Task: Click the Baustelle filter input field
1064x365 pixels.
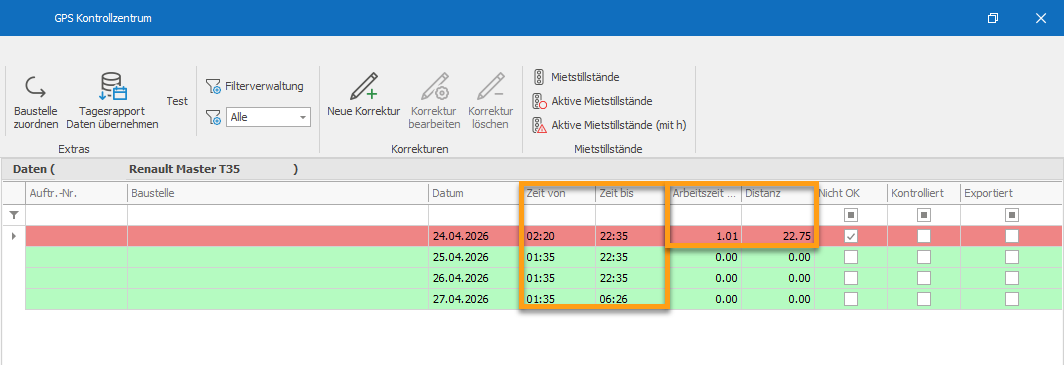Action: (x=278, y=215)
